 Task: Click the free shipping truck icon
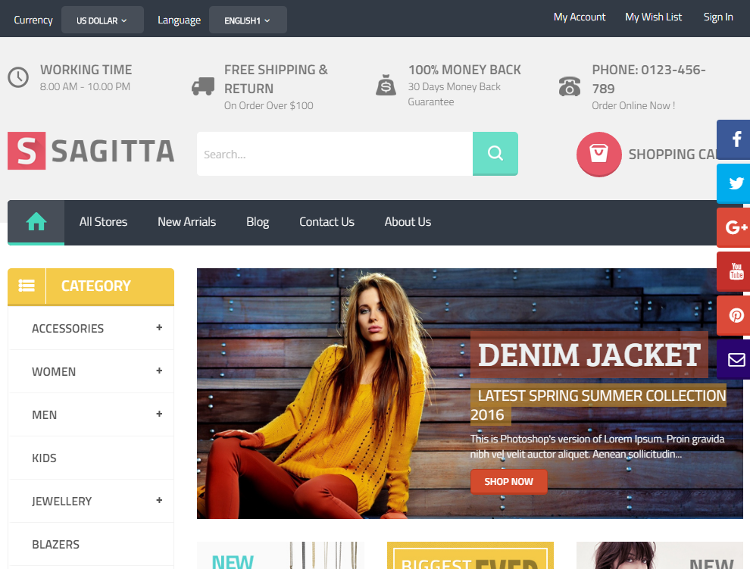pos(203,87)
